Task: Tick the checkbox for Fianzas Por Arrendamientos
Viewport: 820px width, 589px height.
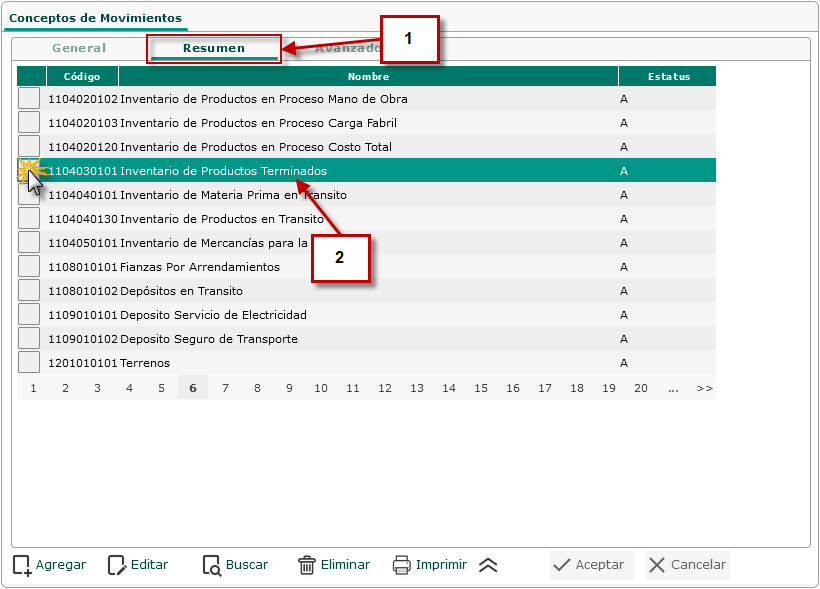Action: click(29, 266)
